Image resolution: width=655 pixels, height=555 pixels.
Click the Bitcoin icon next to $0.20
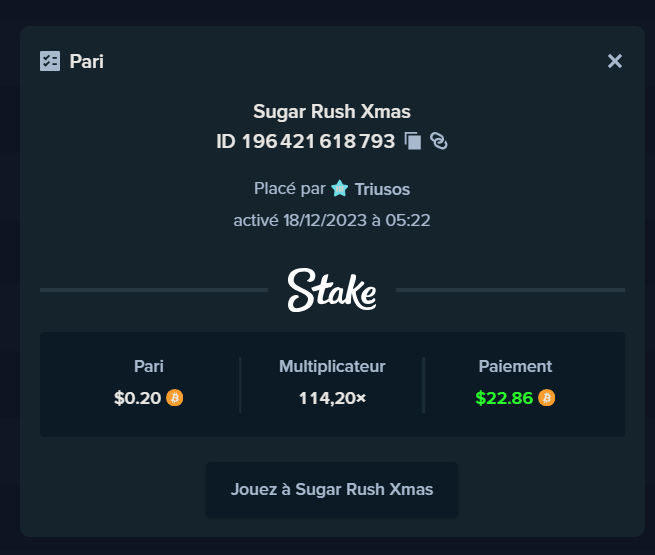point(175,398)
